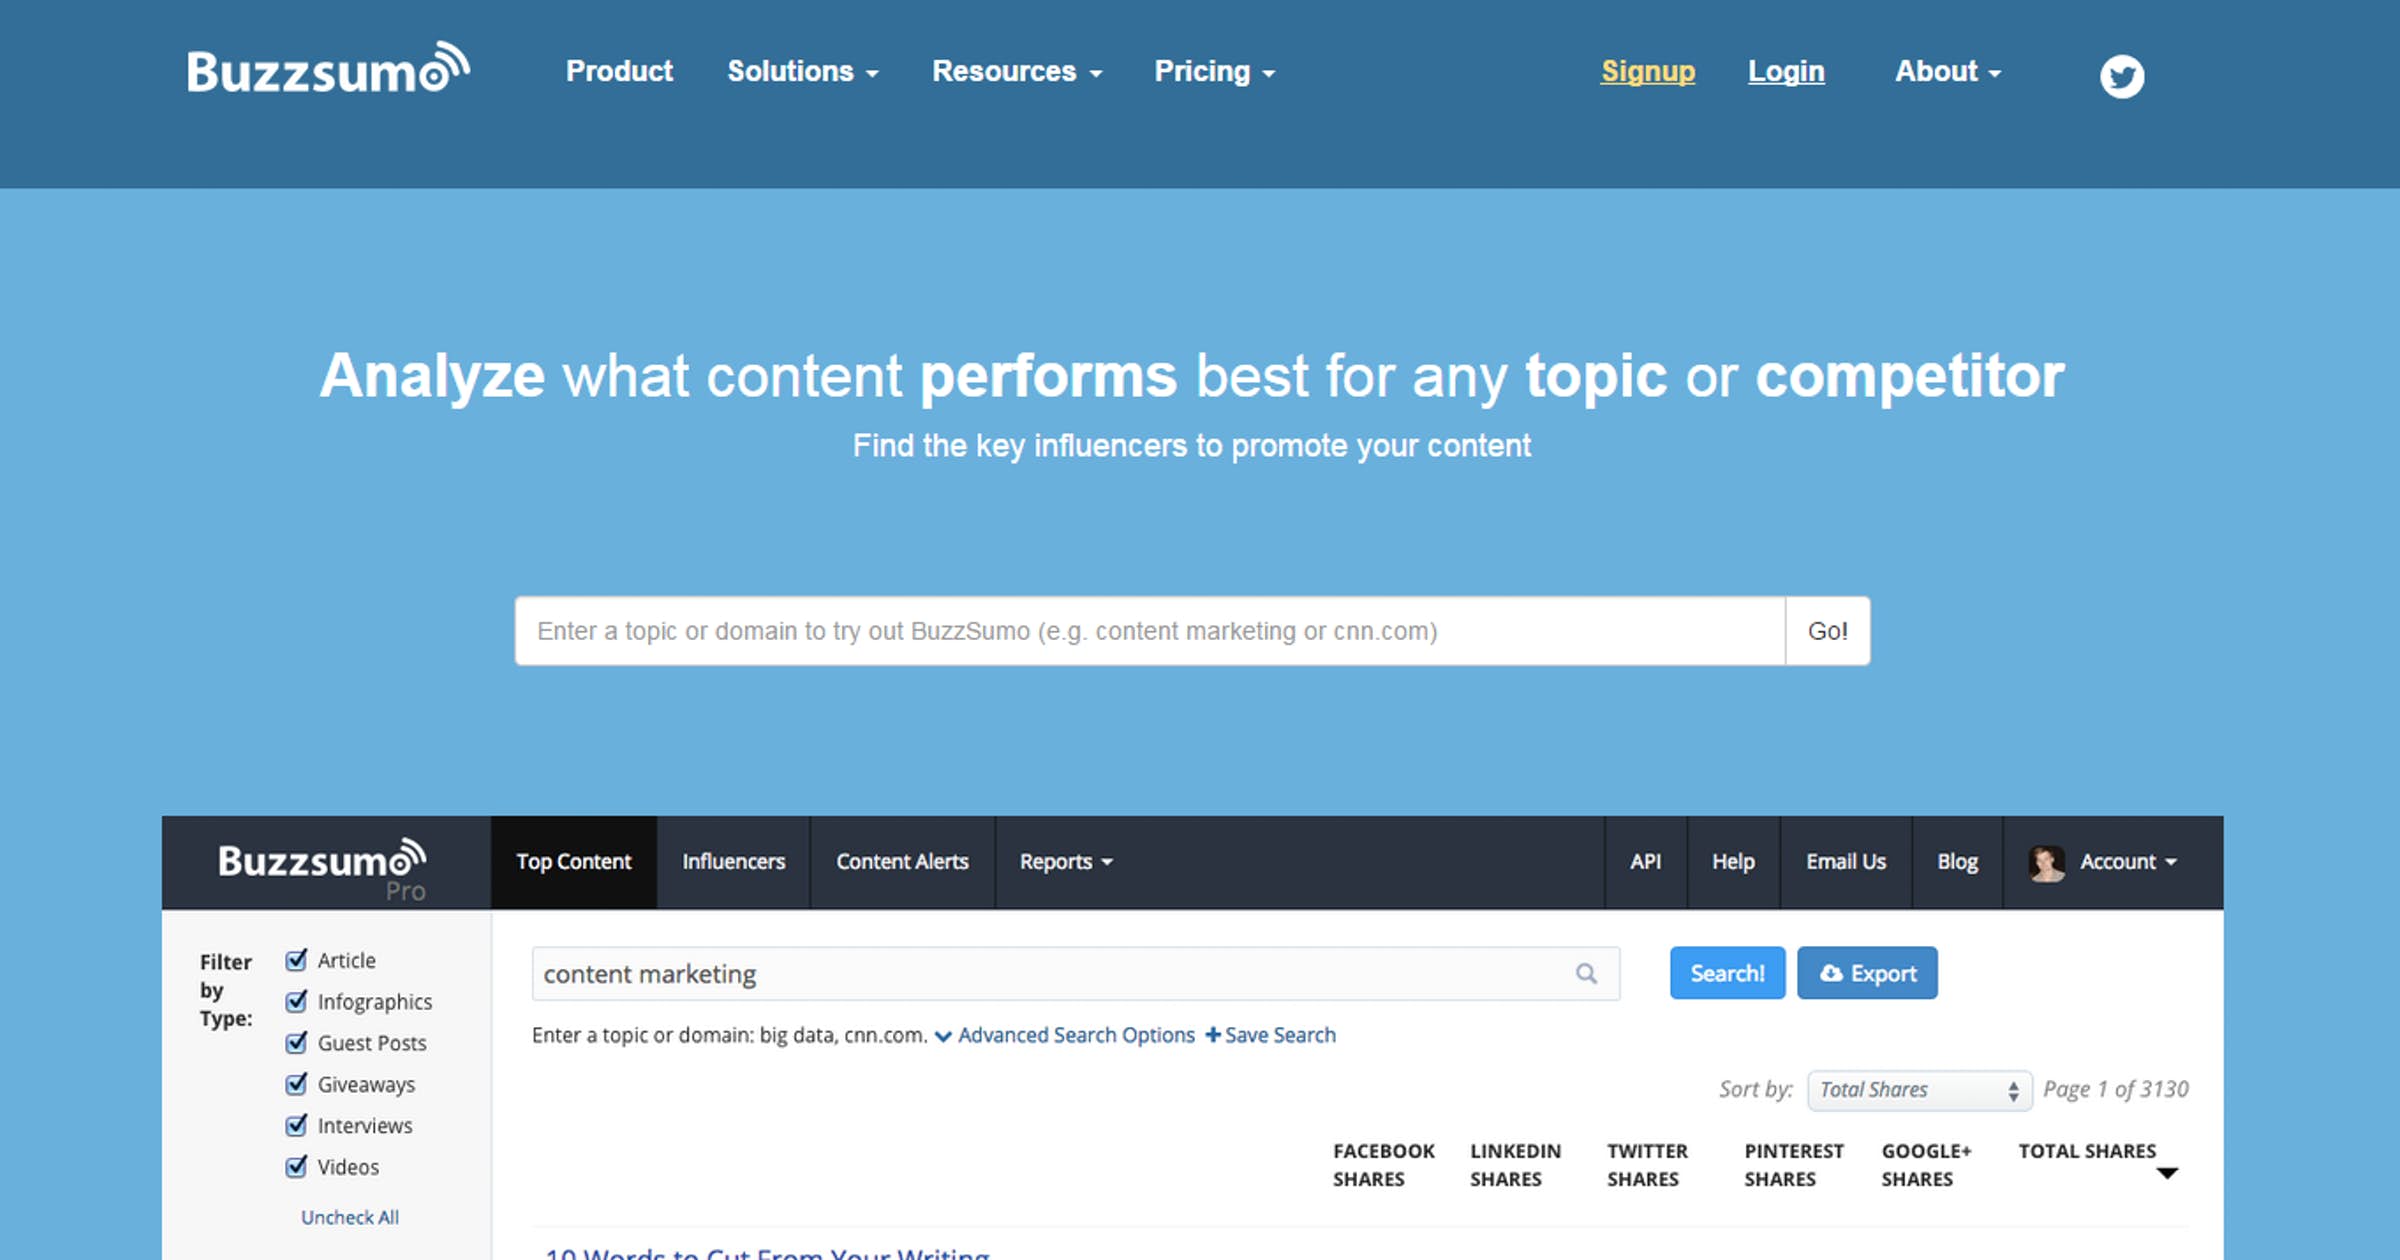Click the Total Shares column header
Screen dimensions: 2400x1260
2087,1151
